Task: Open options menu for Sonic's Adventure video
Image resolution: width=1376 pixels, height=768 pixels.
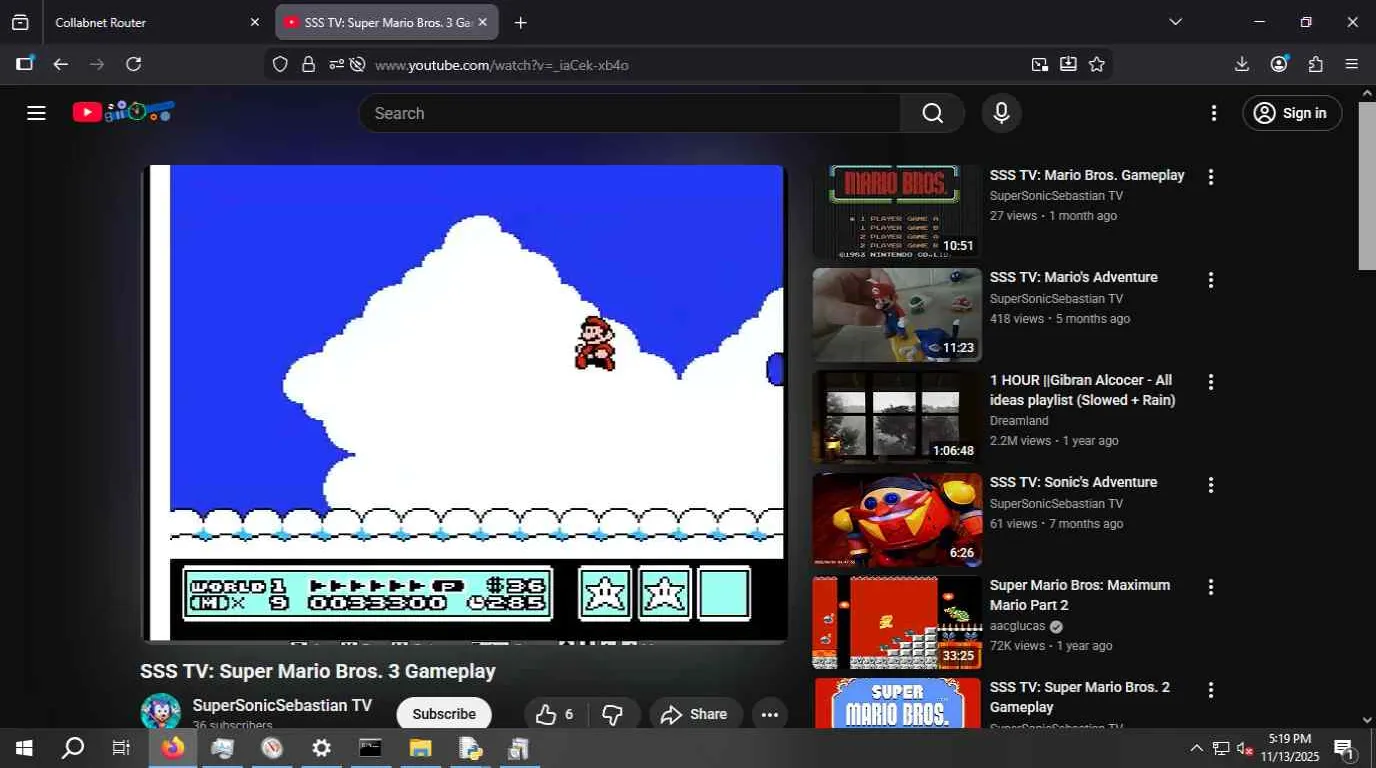Action: (1211, 485)
